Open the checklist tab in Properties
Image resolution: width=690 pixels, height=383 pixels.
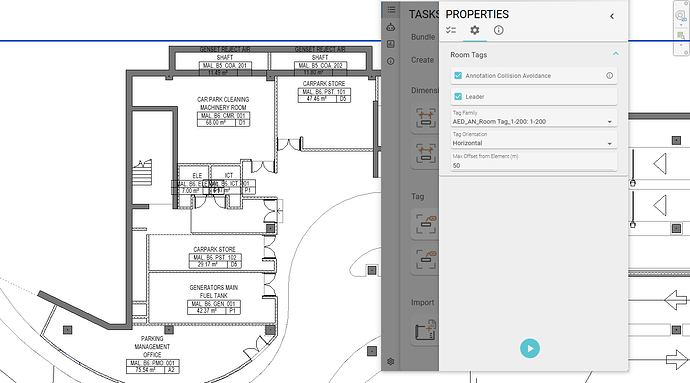click(x=451, y=30)
